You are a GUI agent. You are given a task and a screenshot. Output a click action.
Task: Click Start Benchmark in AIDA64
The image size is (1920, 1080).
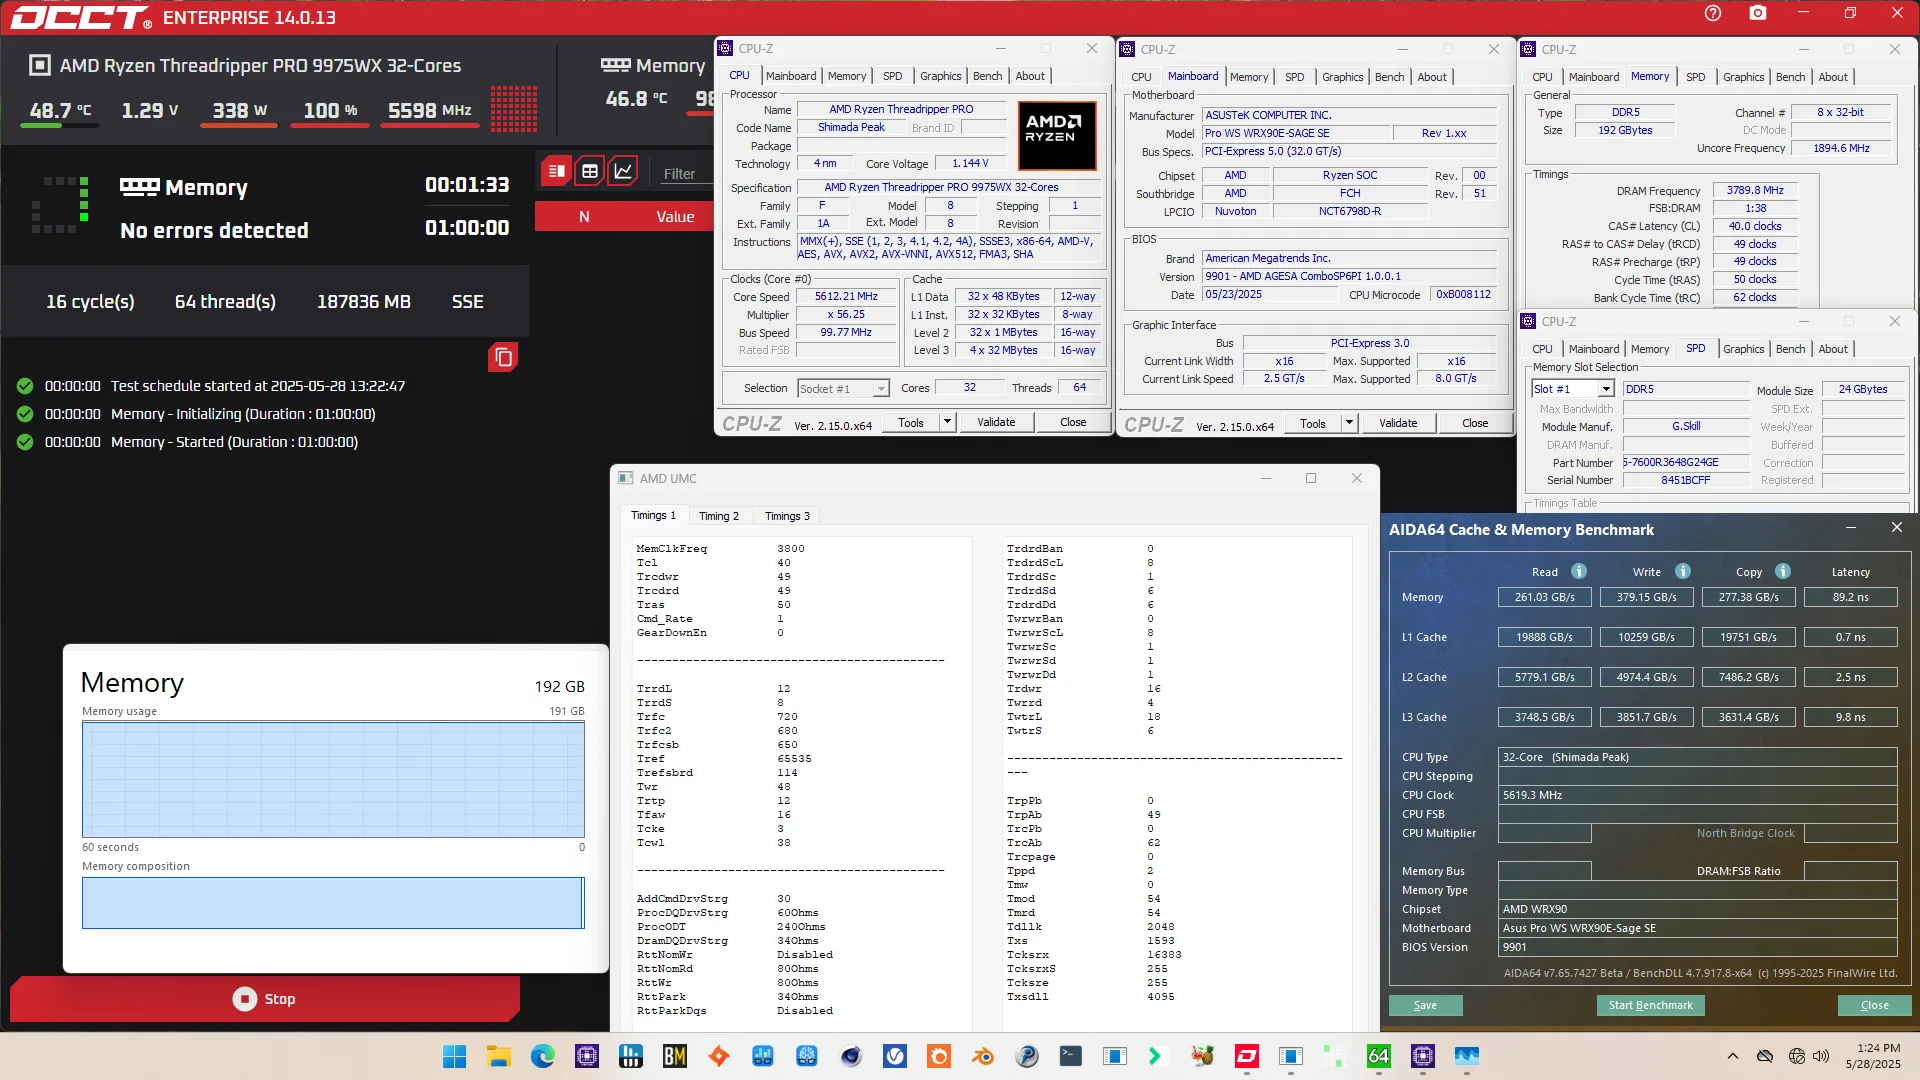1650,1005
